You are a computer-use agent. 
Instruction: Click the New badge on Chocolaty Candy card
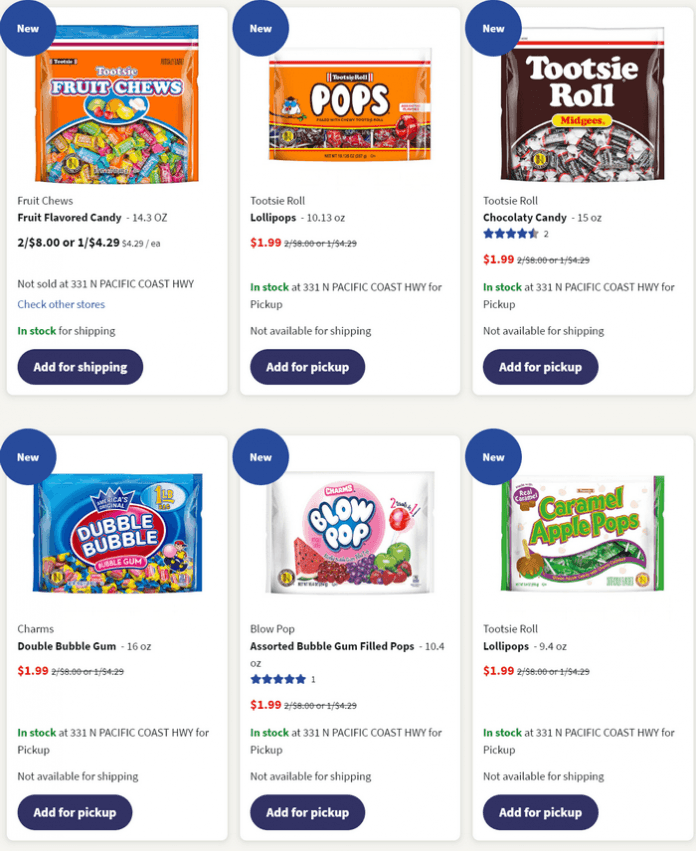click(492, 28)
